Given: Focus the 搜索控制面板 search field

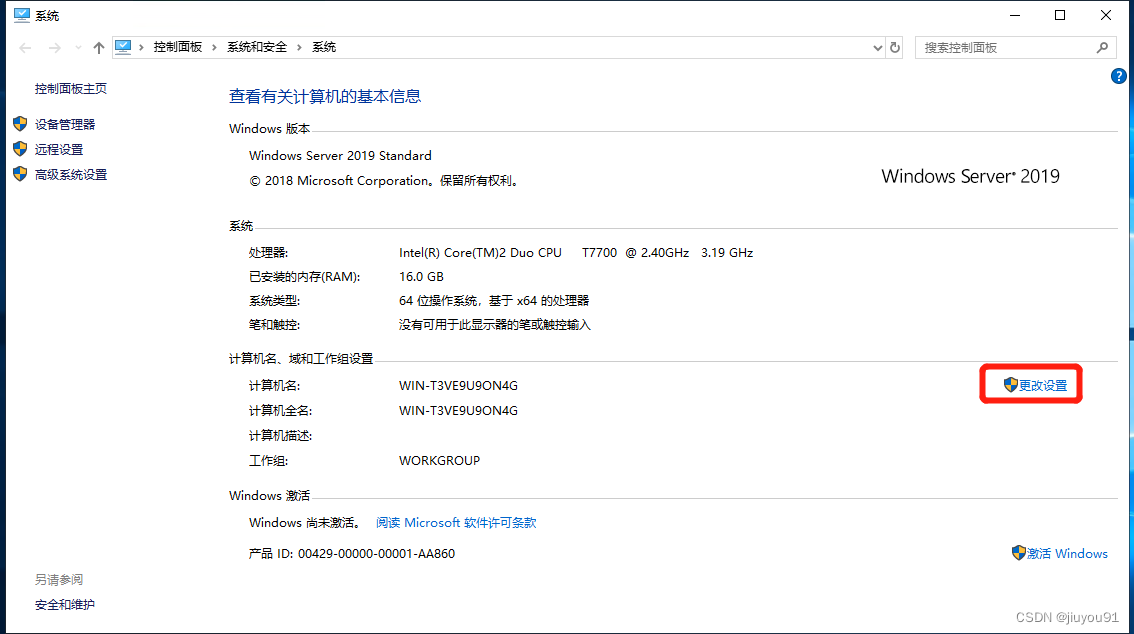Looking at the screenshot, I should pyautogui.click(x=1000, y=47).
